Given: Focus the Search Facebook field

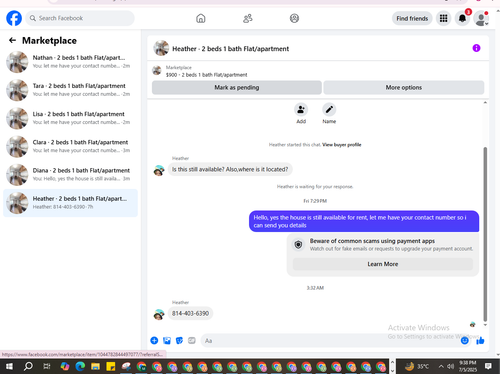Looking at the screenshot, I should point(80,18).
